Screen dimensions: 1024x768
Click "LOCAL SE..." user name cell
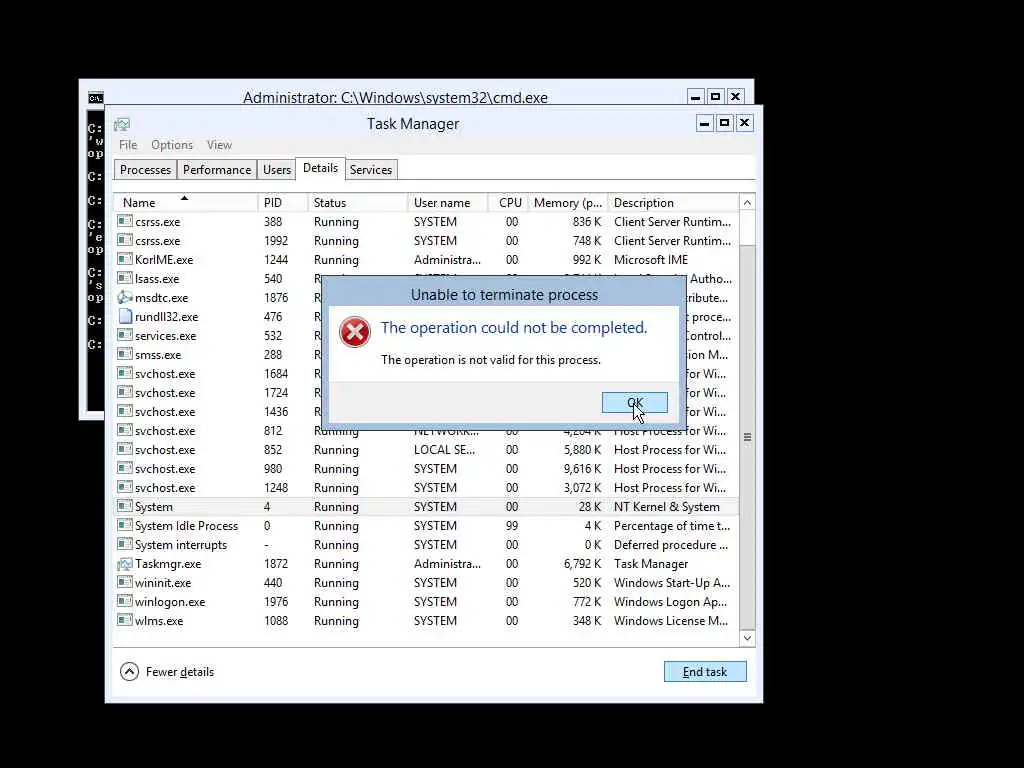(445, 450)
